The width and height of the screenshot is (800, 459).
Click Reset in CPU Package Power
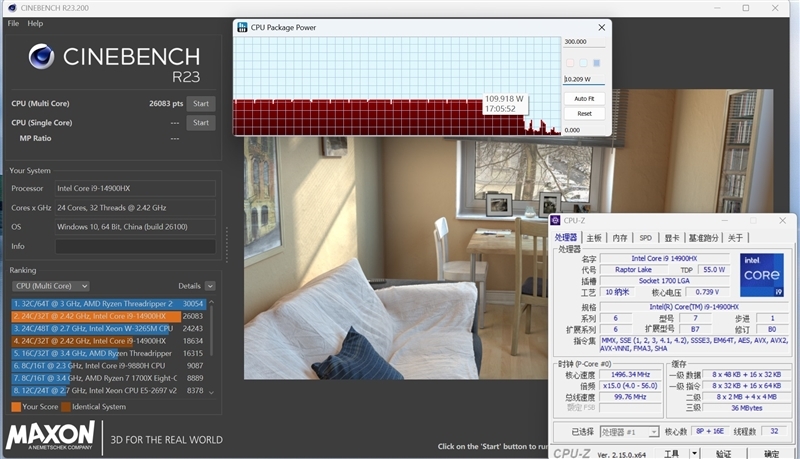584,114
